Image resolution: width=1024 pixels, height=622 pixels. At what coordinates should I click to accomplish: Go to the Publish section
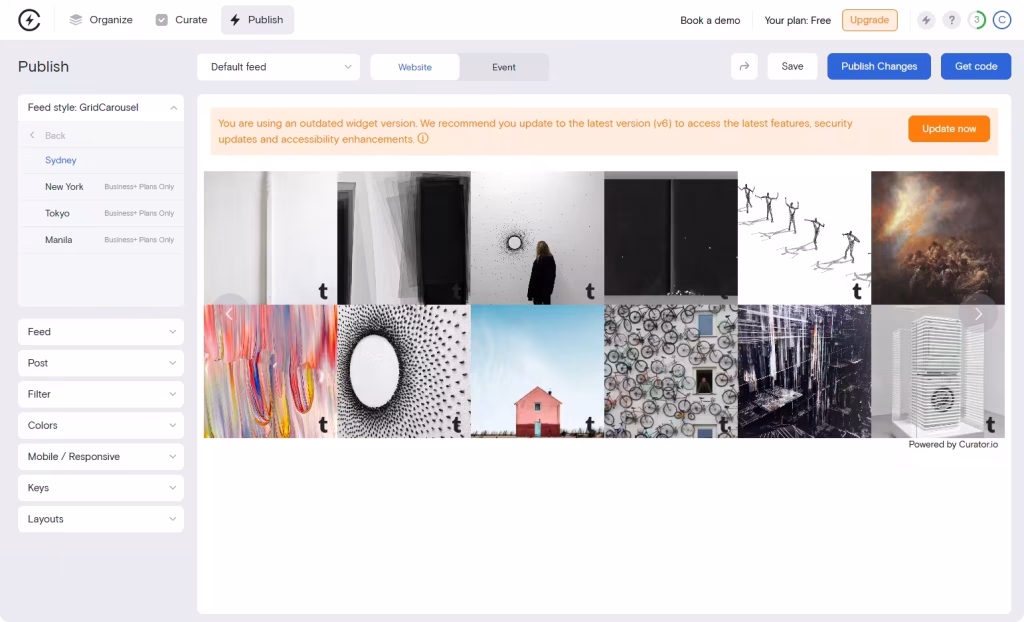point(257,20)
